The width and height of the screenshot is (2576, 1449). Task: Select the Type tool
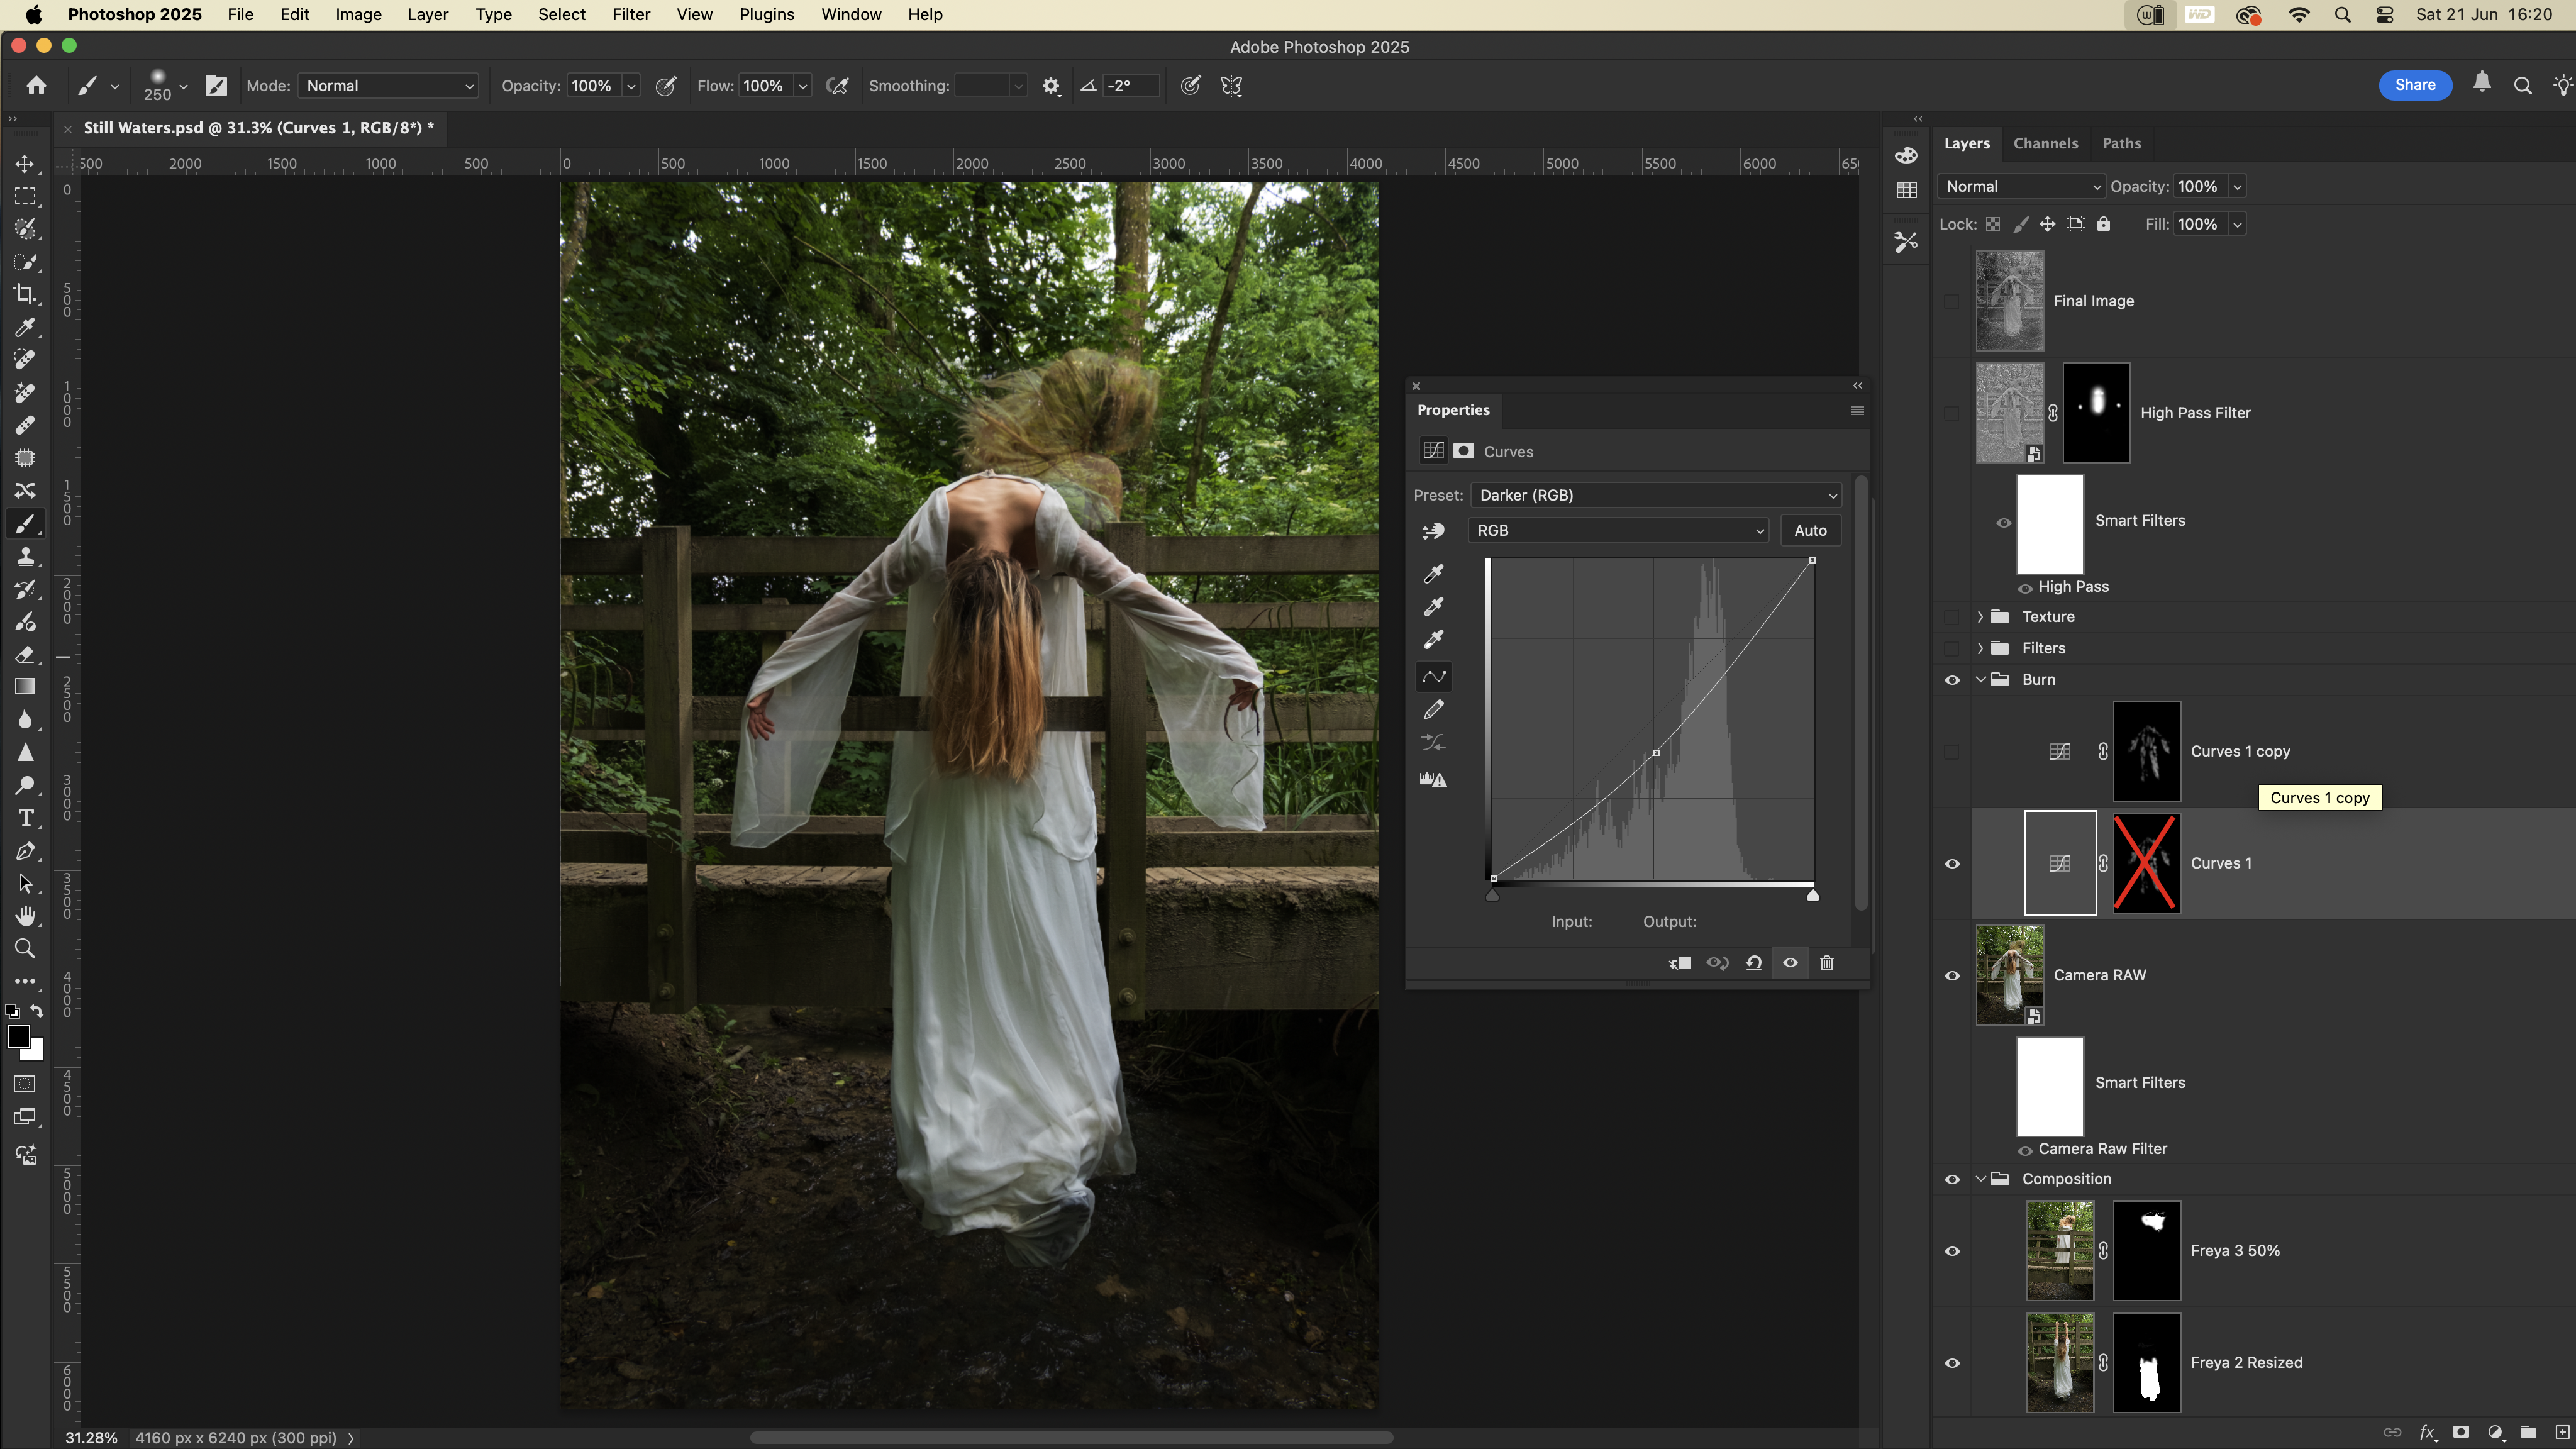click(x=25, y=818)
